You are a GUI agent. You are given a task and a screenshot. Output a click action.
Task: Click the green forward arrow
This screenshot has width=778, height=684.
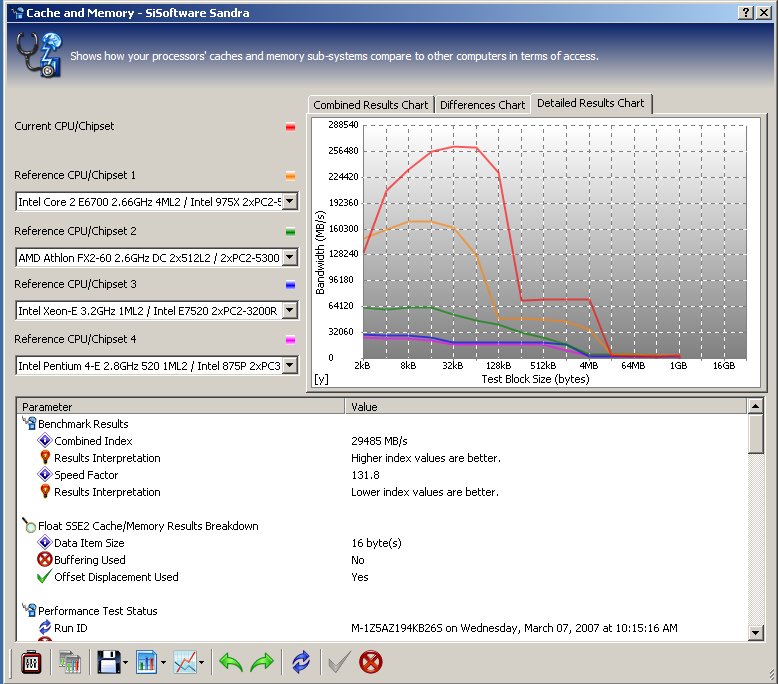point(262,662)
